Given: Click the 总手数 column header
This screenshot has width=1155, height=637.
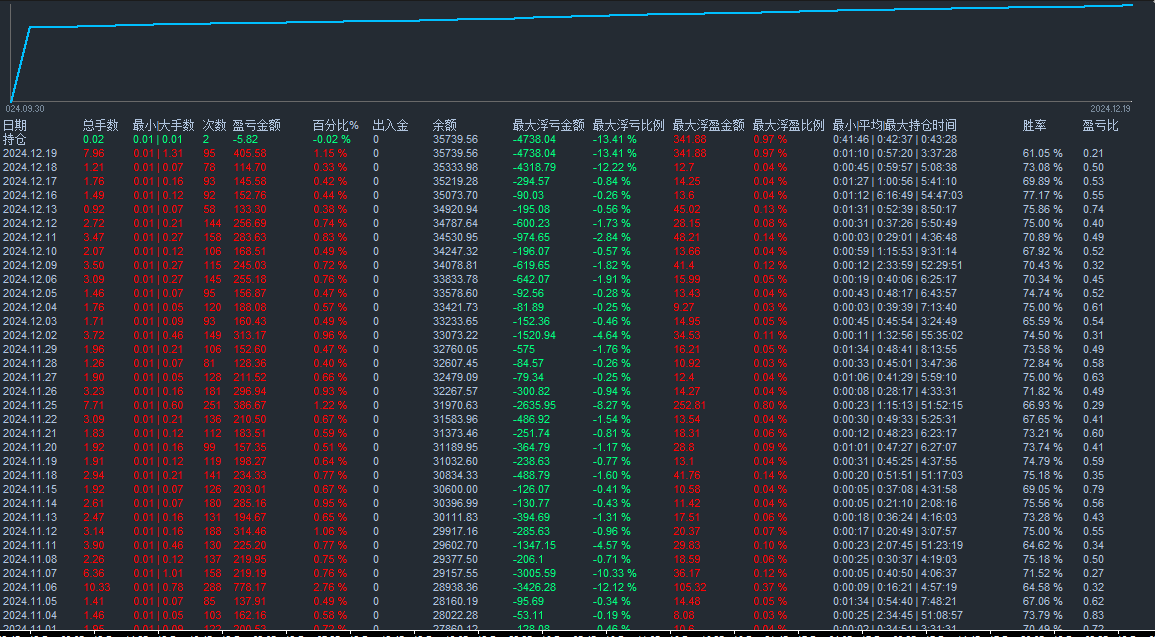Looking at the screenshot, I should click(100, 125).
